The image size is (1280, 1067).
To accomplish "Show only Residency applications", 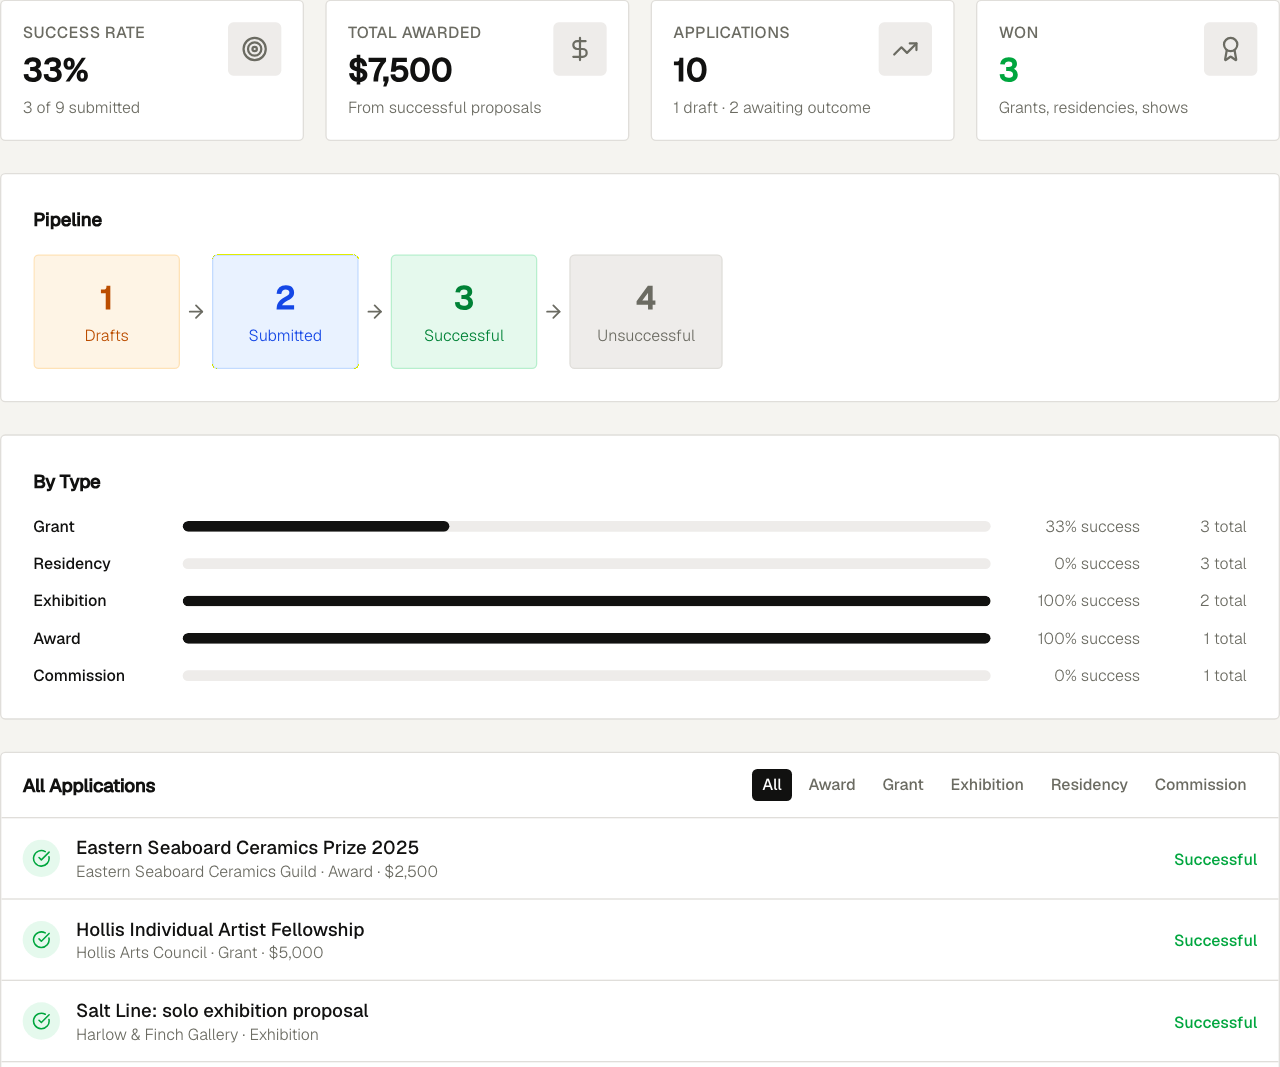I will (x=1089, y=785).
